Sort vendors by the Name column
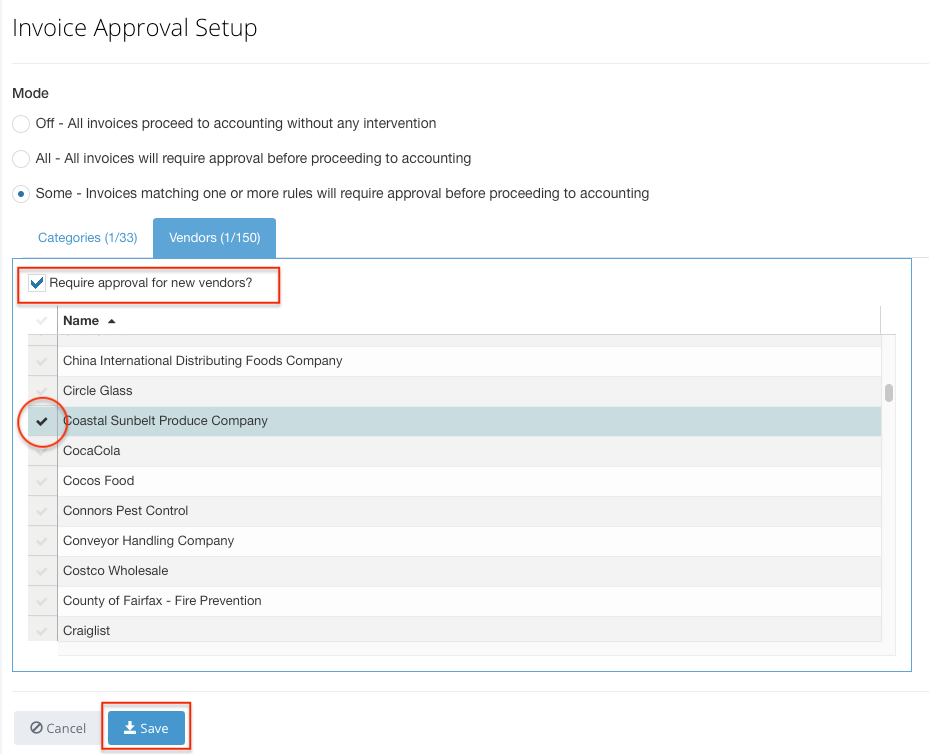 tap(80, 321)
